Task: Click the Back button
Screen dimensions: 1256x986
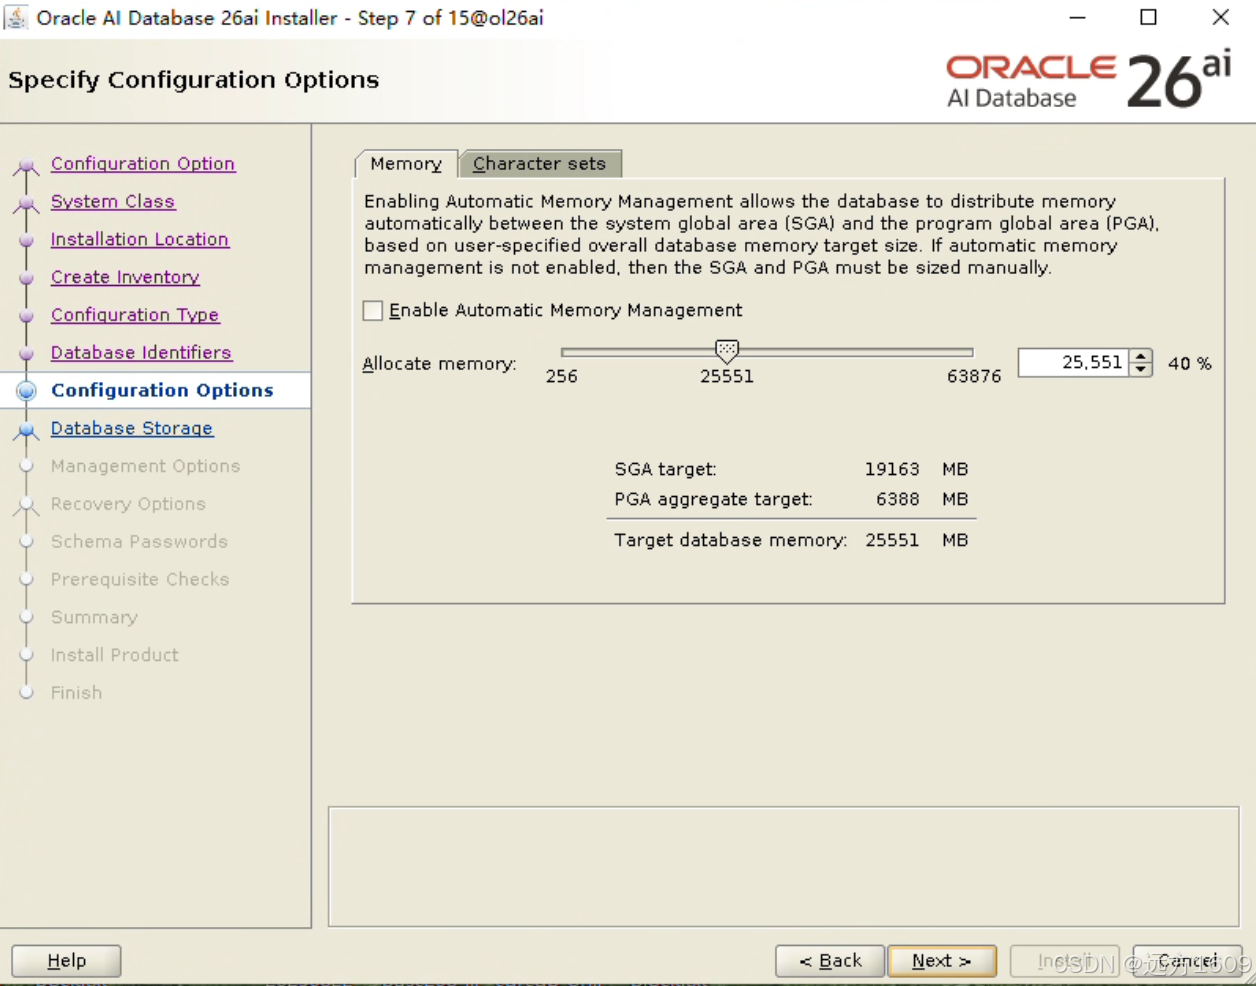Action: click(830, 961)
